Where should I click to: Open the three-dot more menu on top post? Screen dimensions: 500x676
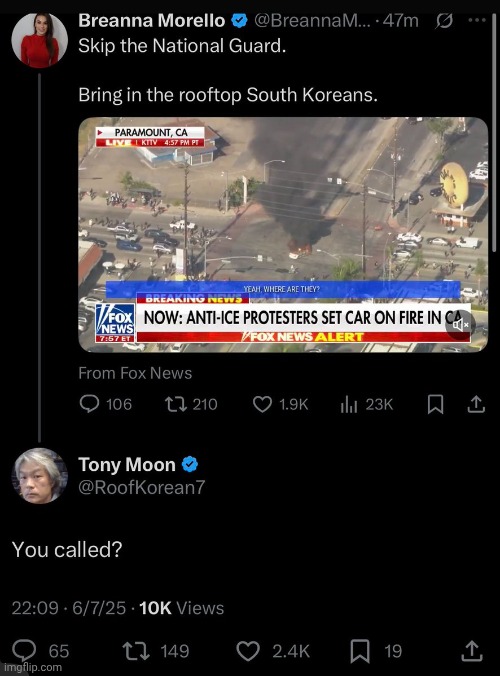click(x=477, y=20)
